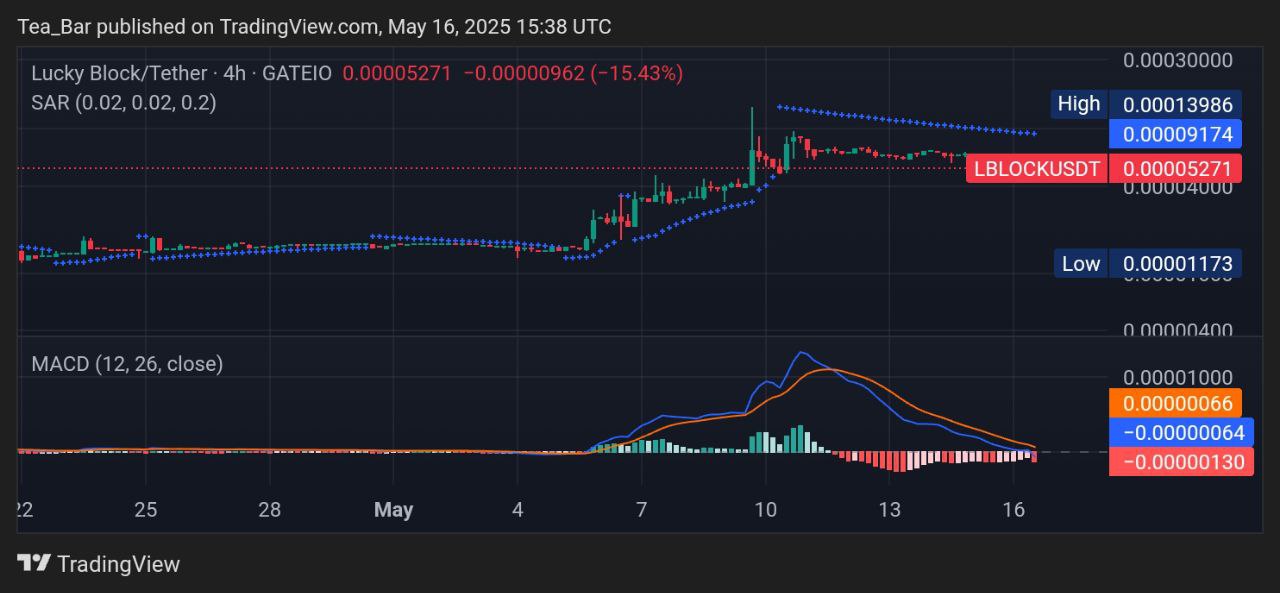Click the 7 date on time axis
The height and width of the screenshot is (593, 1280).
(x=641, y=510)
